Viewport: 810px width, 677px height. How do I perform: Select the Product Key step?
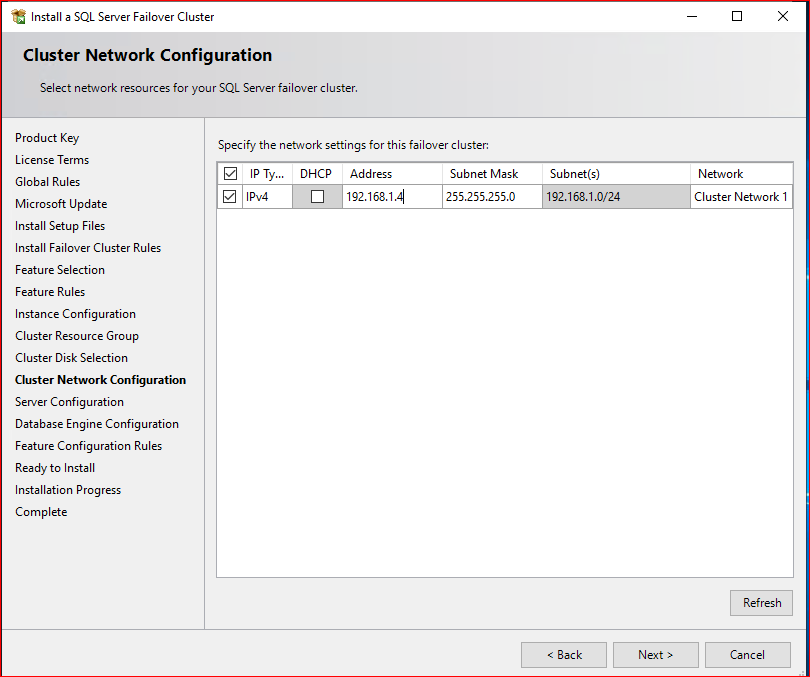tap(47, 138)
